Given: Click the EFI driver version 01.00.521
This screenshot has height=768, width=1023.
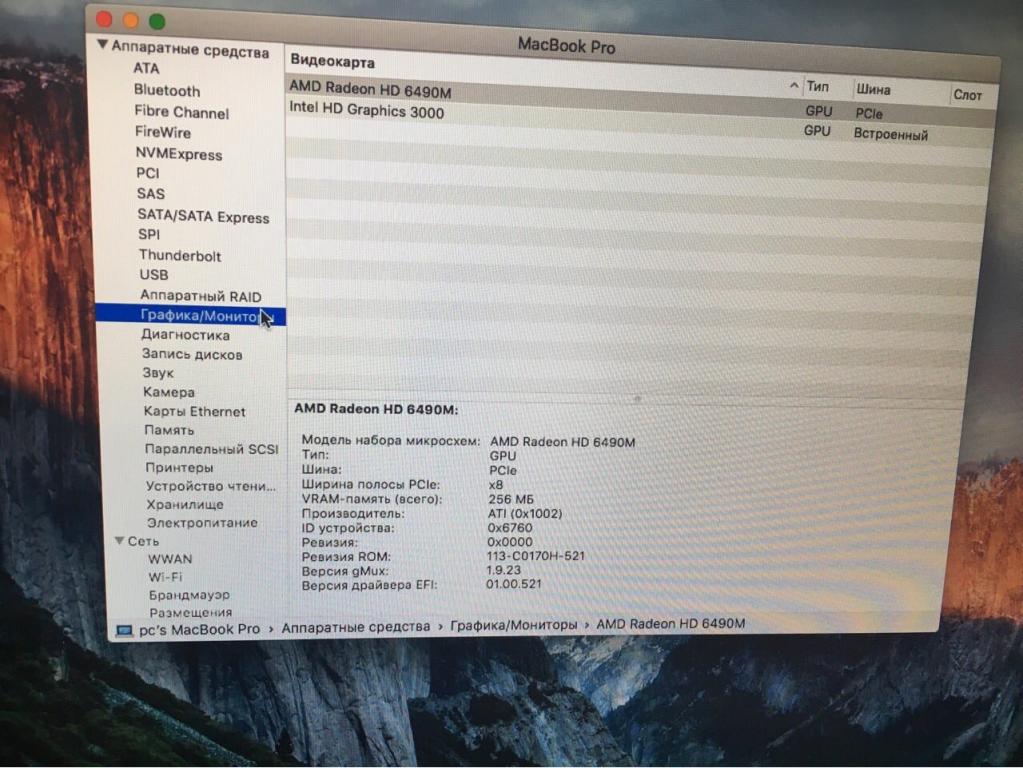Looking at the screenshot, I should [x=514, y=583].
